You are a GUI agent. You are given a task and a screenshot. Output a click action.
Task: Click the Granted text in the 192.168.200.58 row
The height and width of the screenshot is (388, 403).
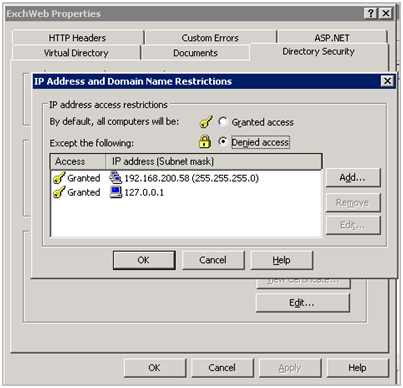tap(84, 178)
